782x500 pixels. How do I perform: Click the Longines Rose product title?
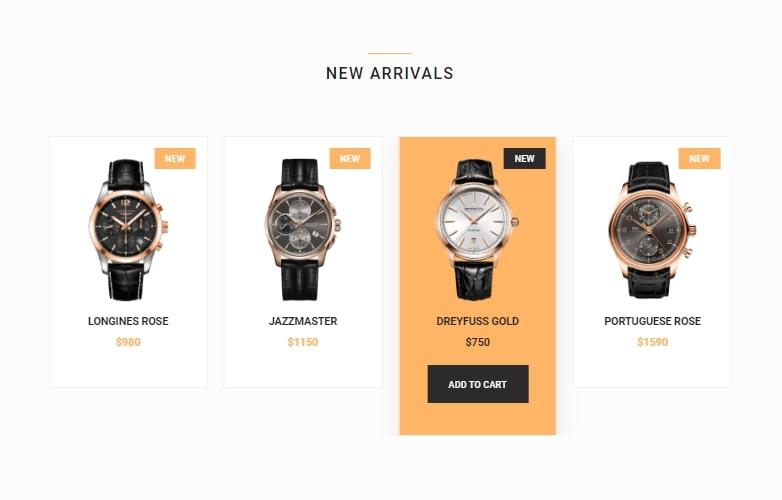(x=128, y=321)
